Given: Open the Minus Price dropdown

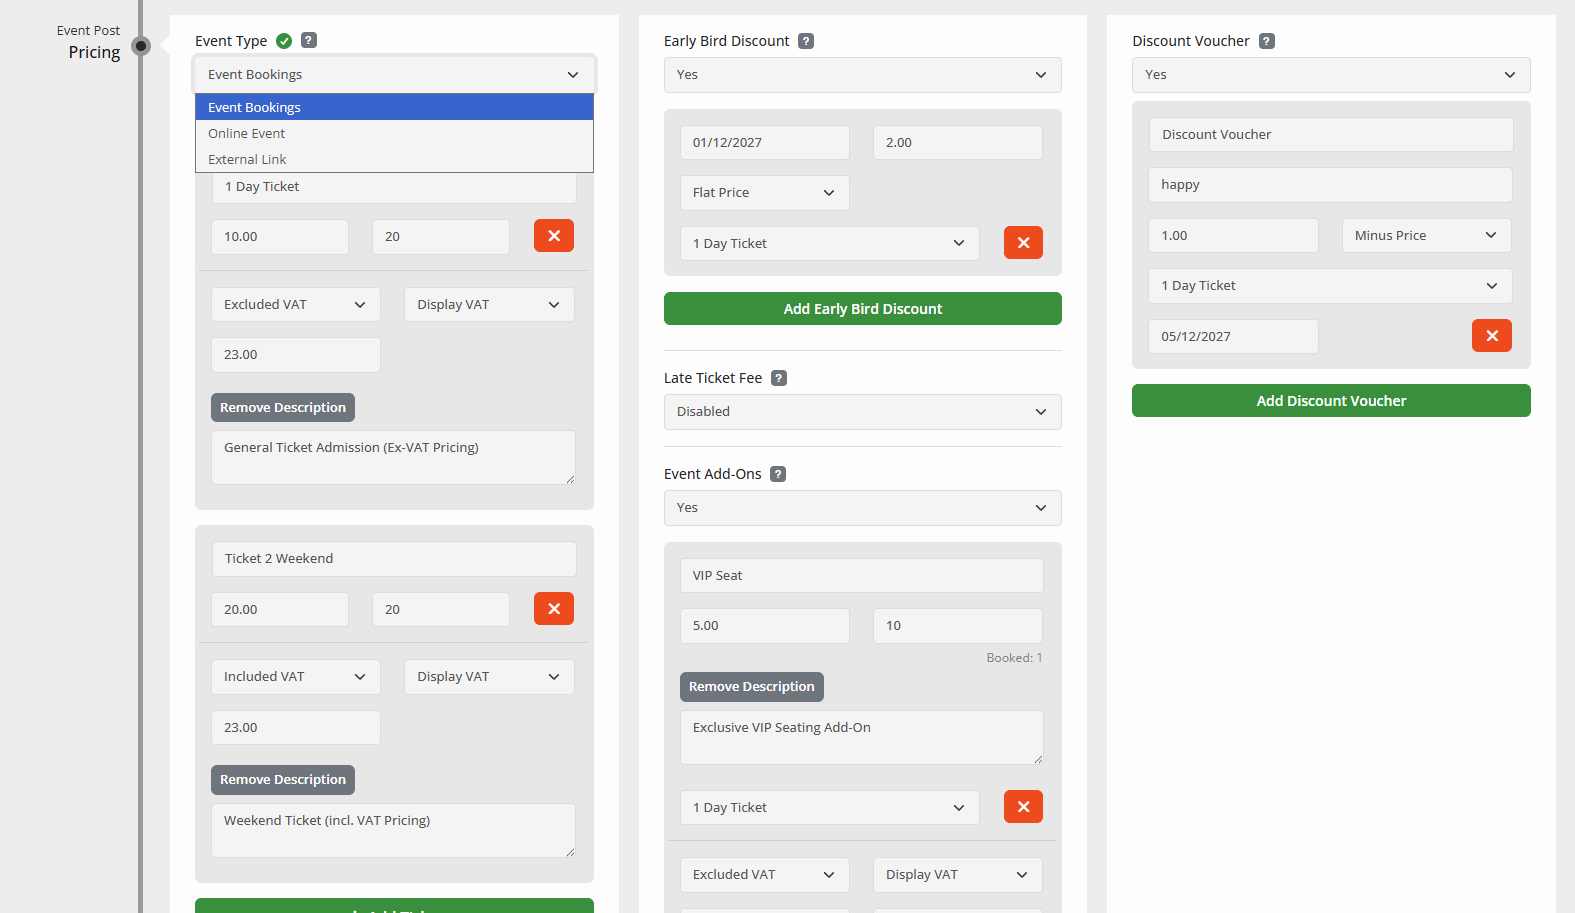Looking at the screenshot, I should click(x=1426, y=236).
